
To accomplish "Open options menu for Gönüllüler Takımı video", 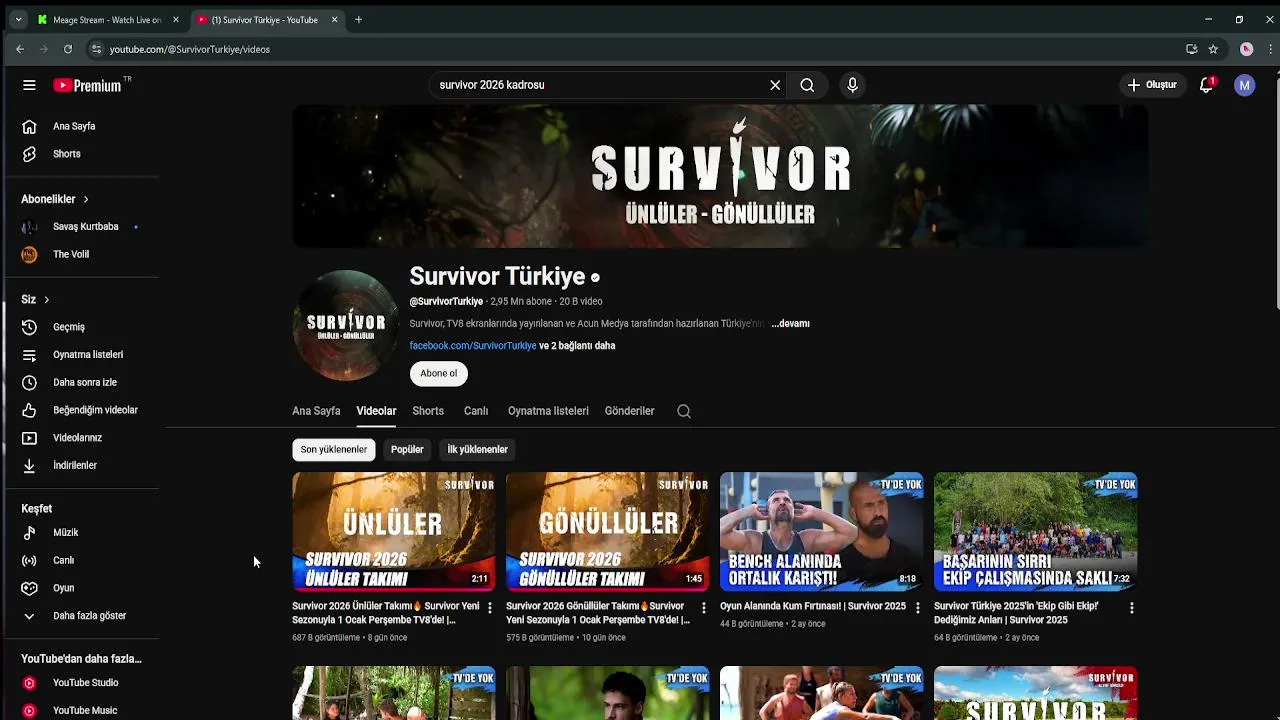I will click(703, 607).
